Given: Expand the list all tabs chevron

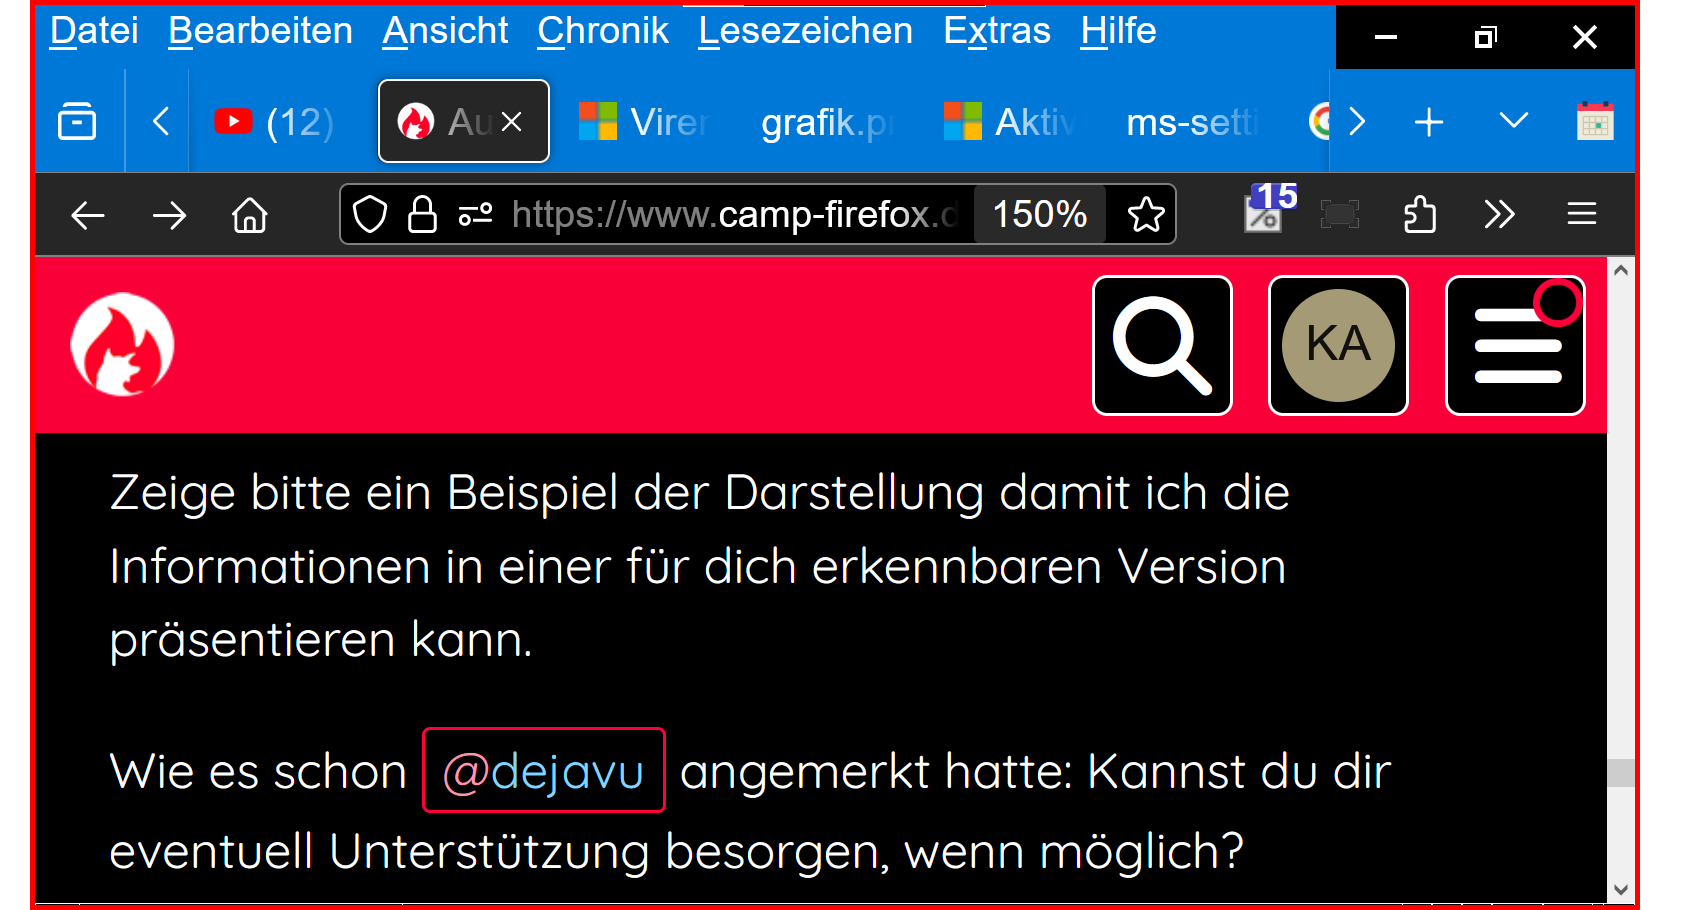Looking at the screenshot, I should coord(1513,122).
